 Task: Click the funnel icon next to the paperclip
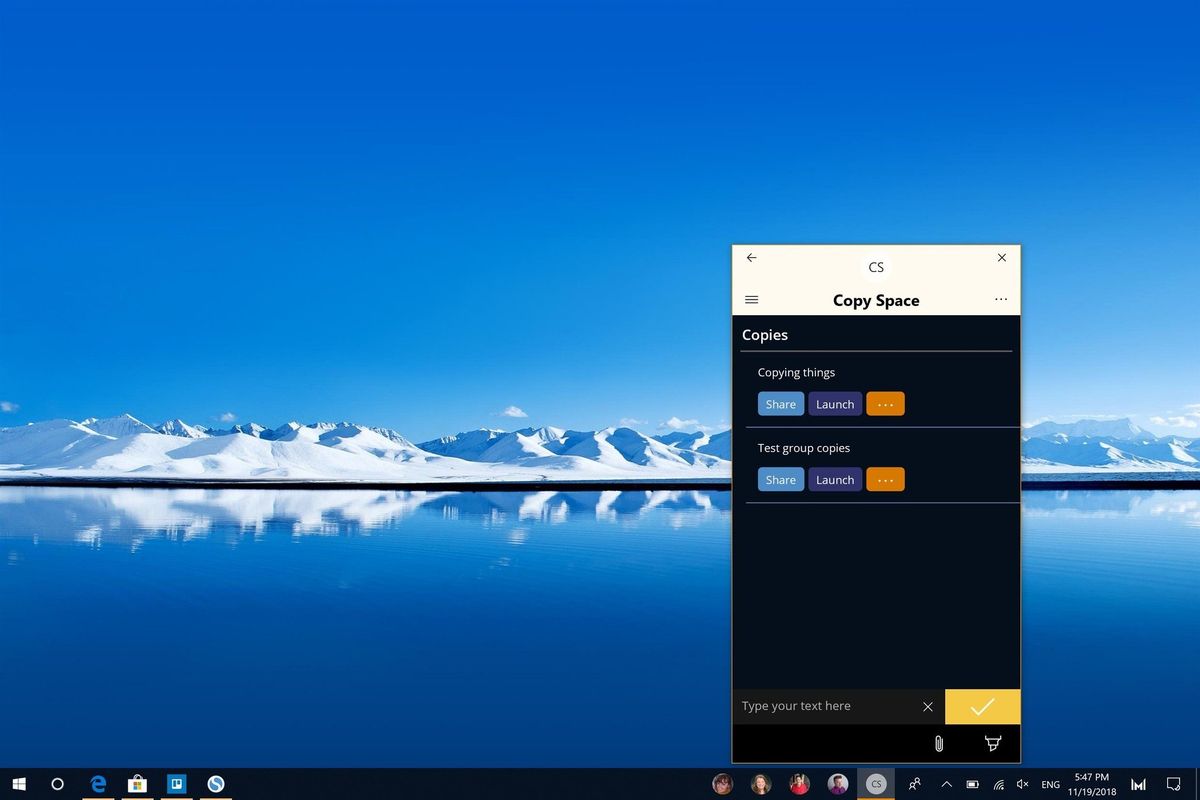coord(992,743)
